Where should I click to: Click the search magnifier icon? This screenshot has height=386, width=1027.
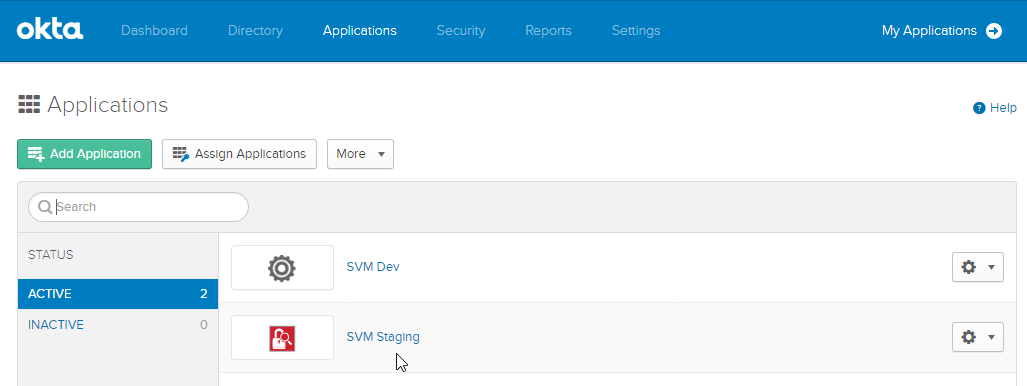pos(45,207)
